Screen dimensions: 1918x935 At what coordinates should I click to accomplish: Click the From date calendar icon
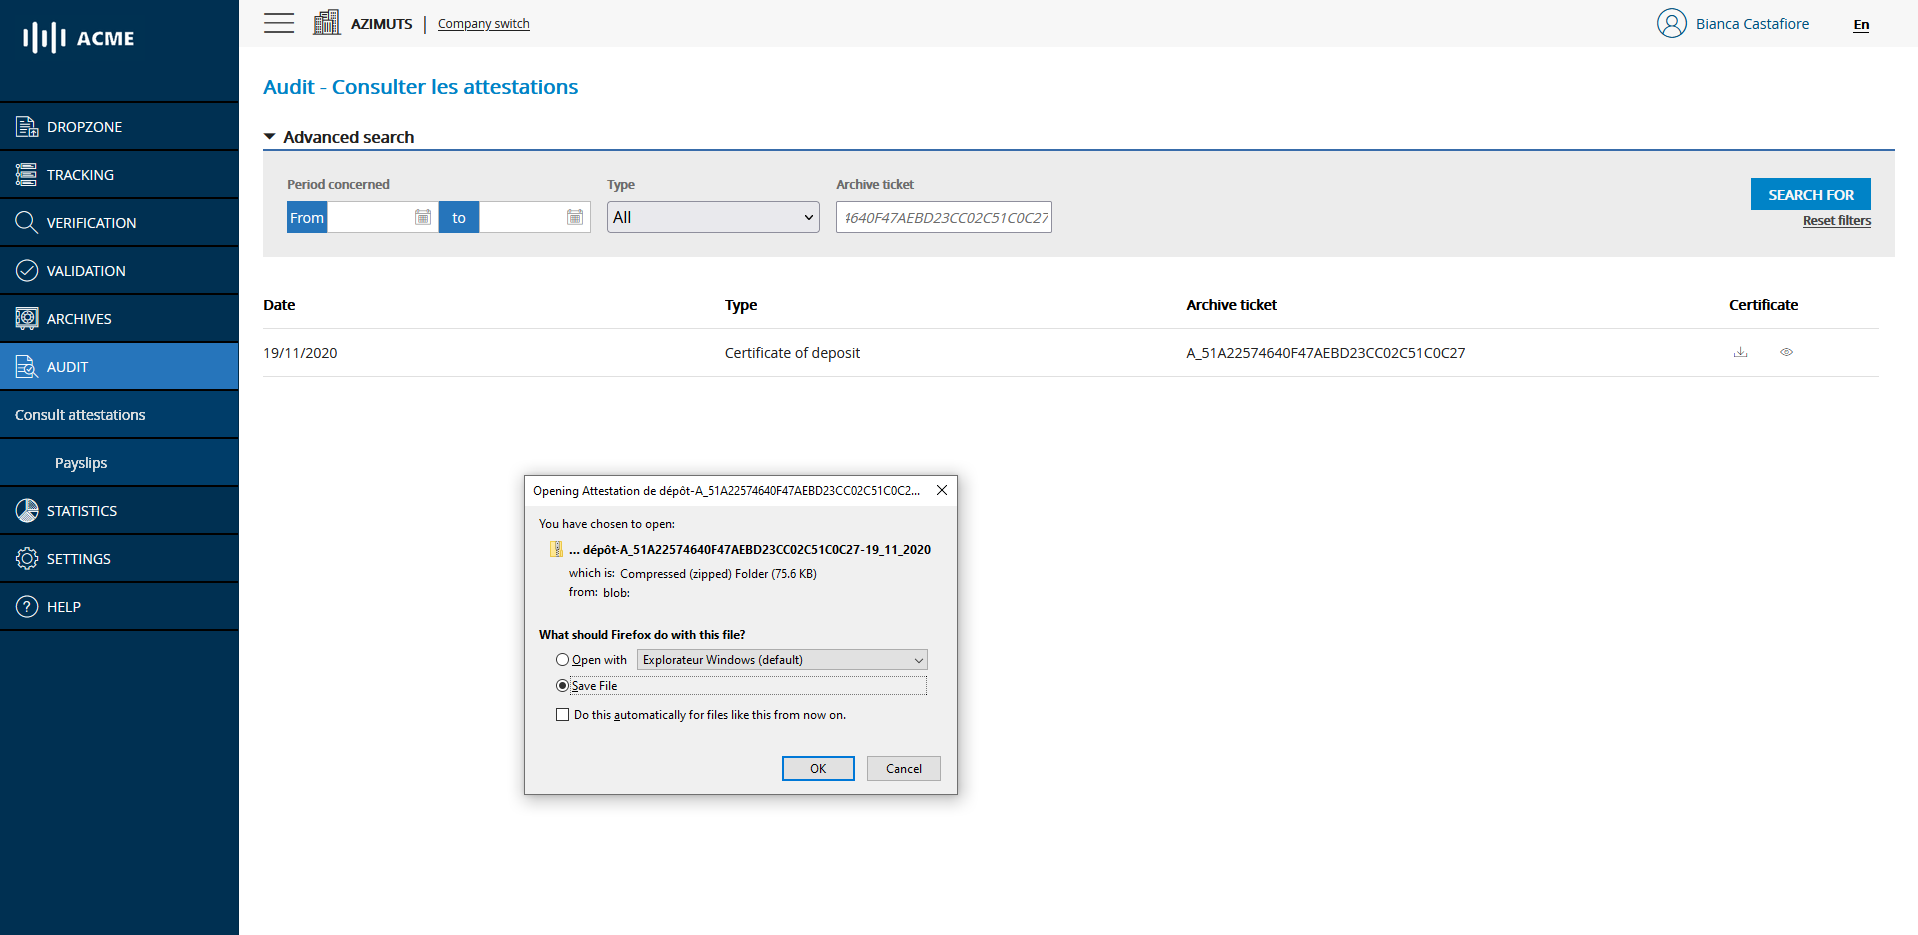[x=423, y=217]
